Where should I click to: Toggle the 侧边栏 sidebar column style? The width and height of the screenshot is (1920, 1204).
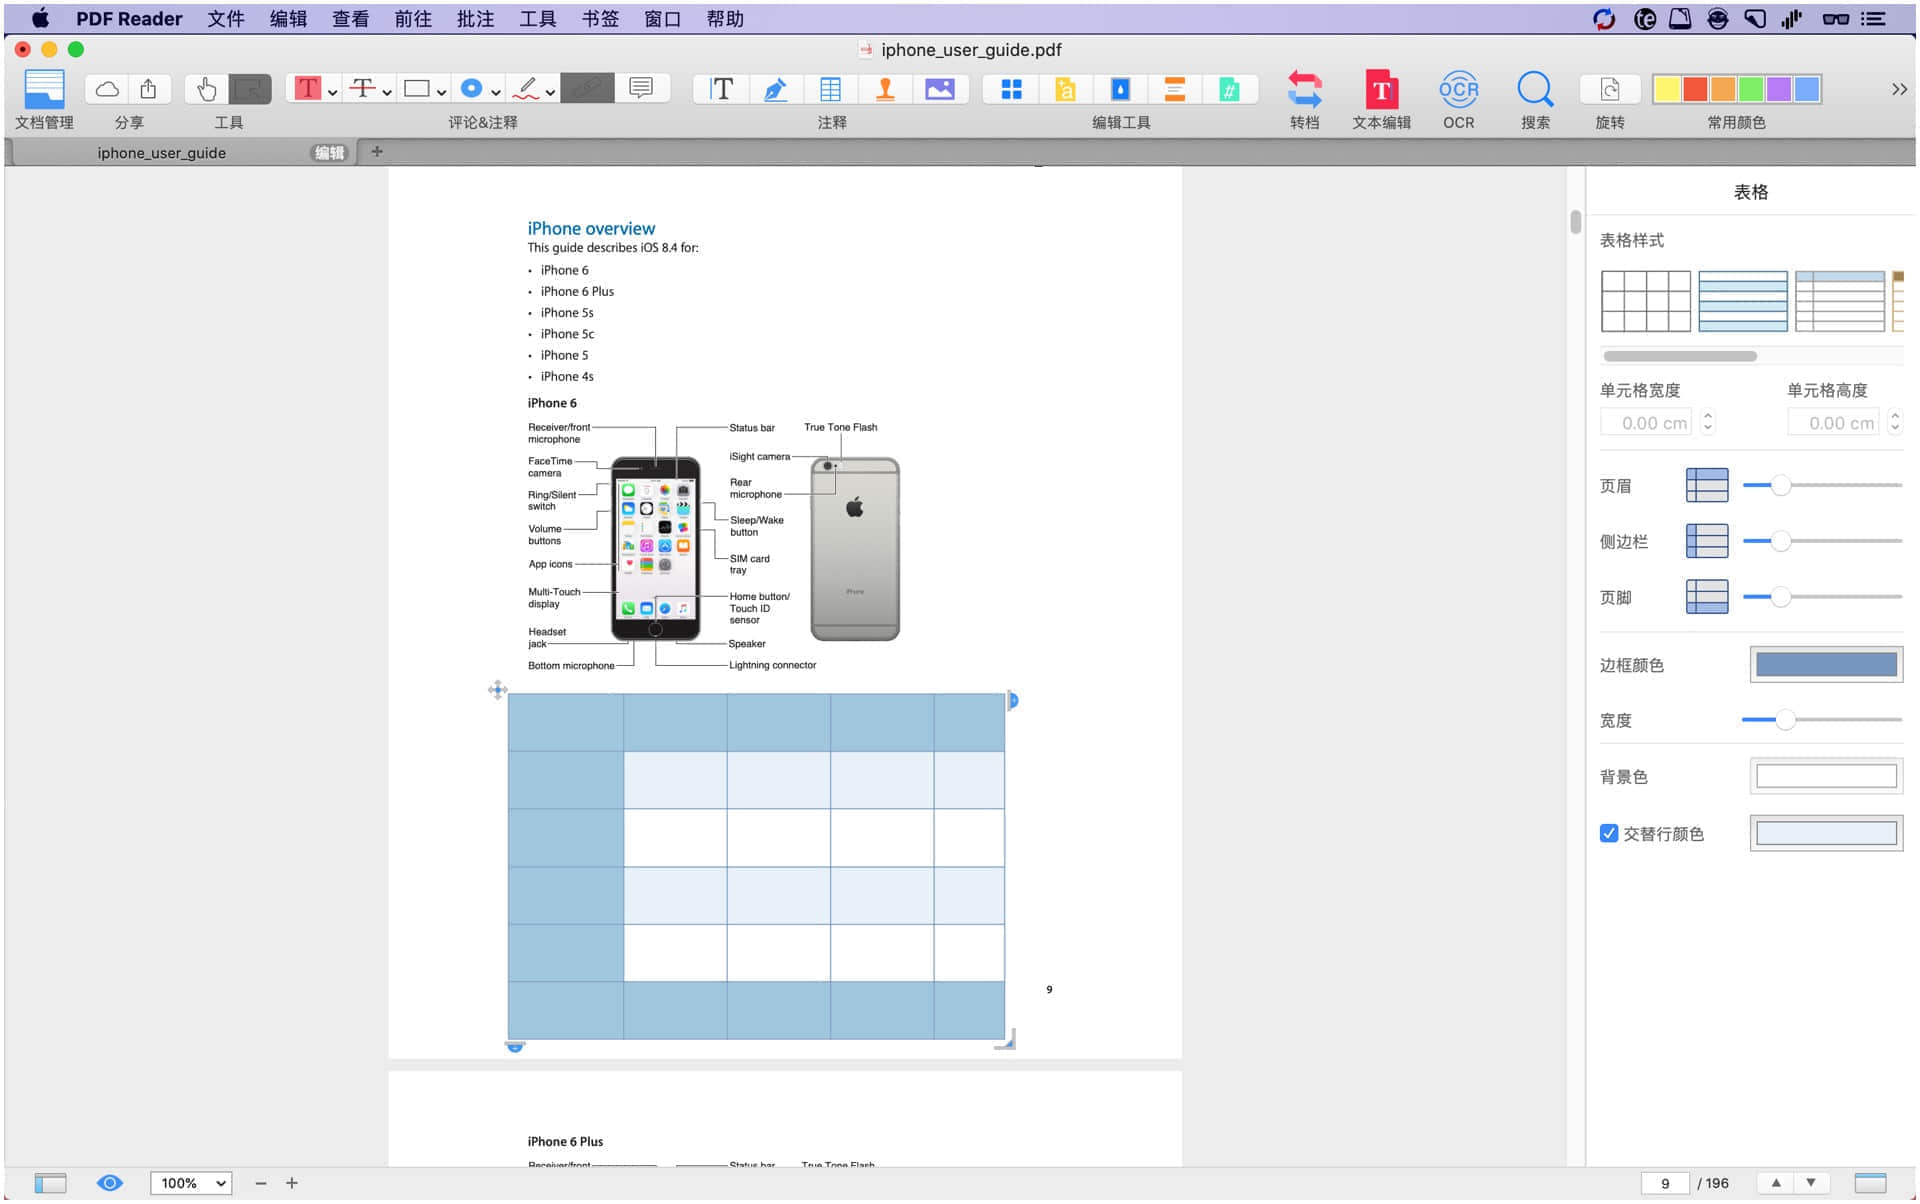tap(1707, 541)
